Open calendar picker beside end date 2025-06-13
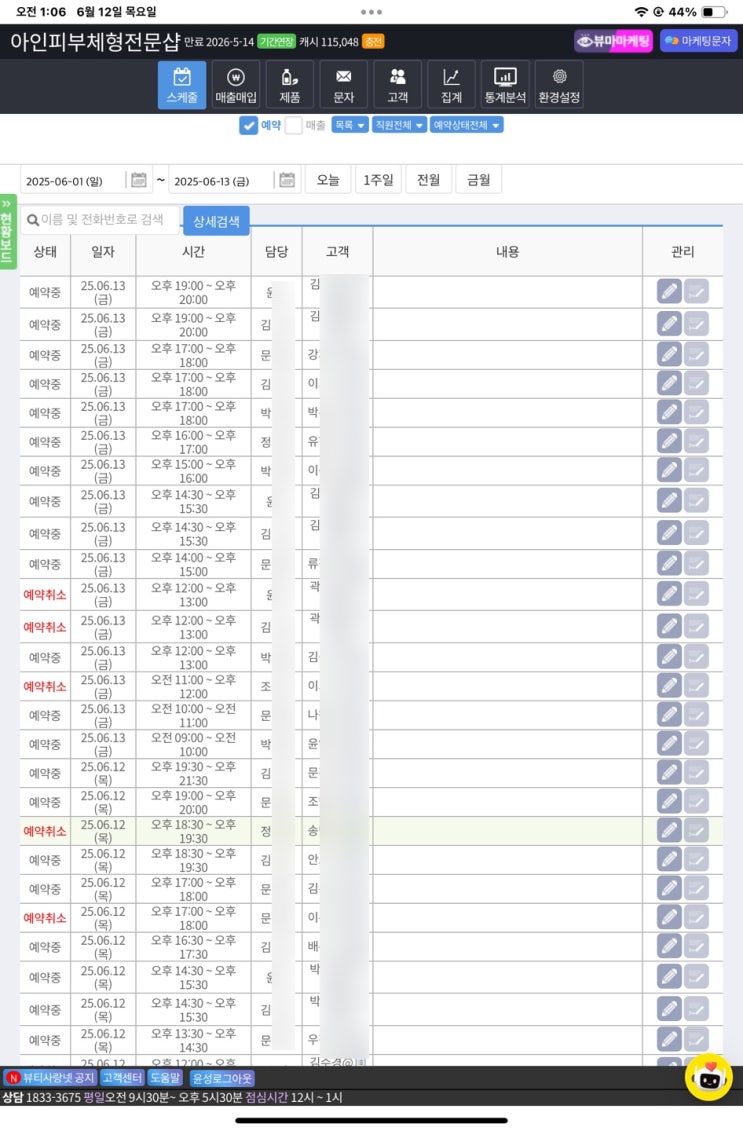743x1131 pixels. [287, 180]
